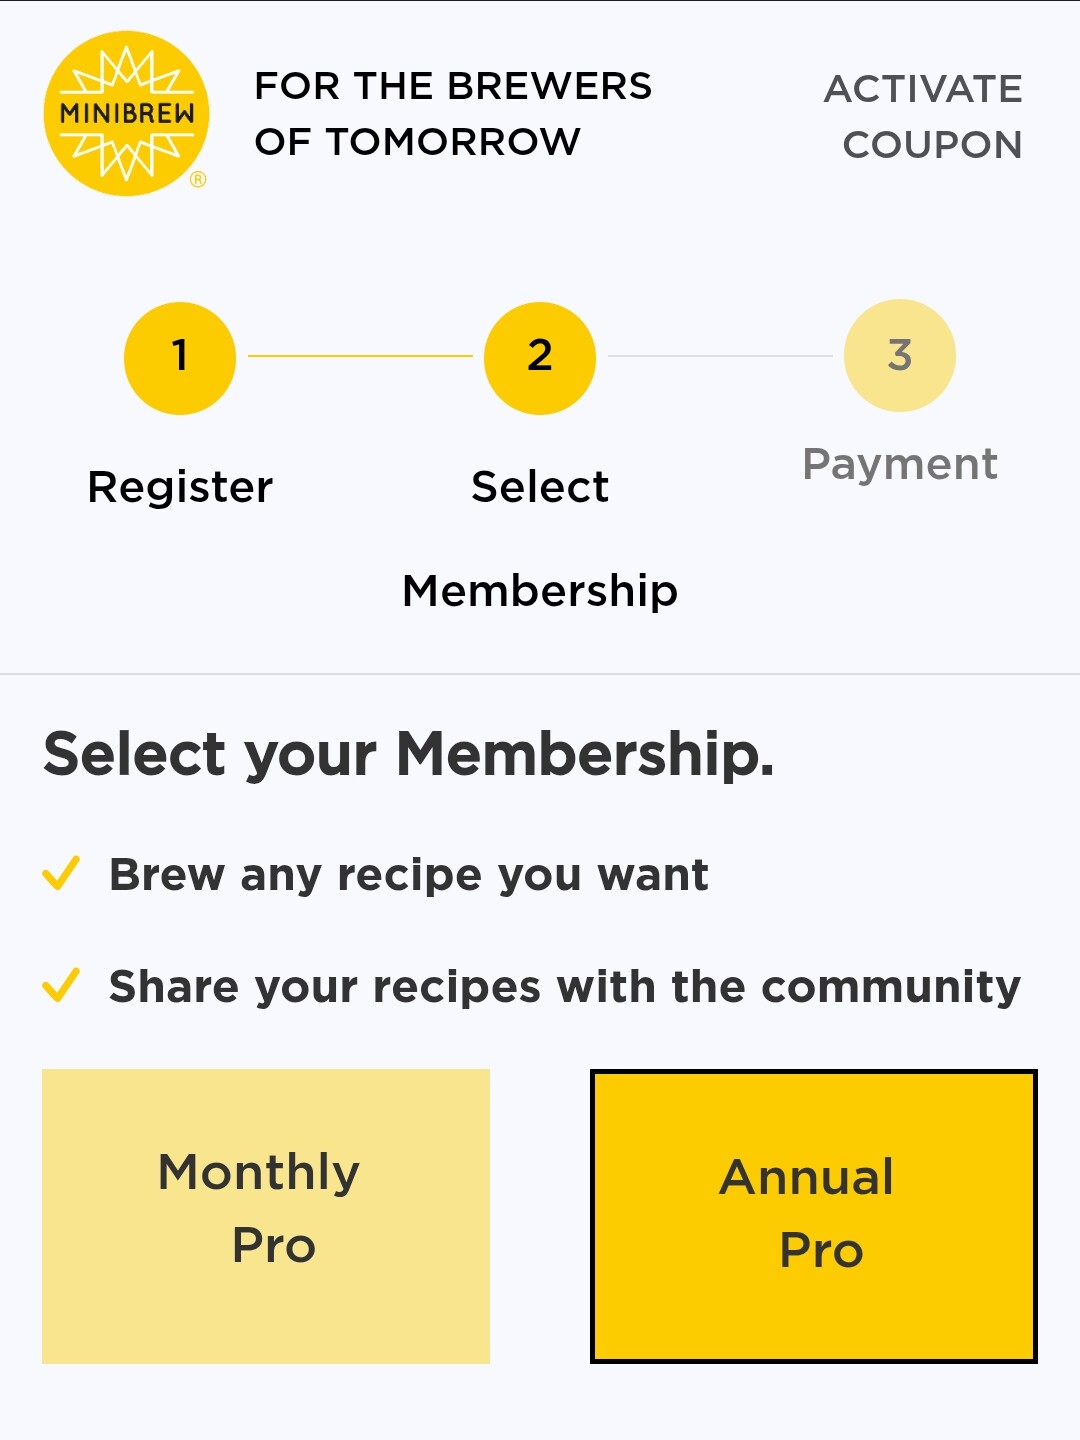The width and height of the screenshot is (1080, 1440).
Task: Jump to the Payment step label
Action: (x=900, y=464)
